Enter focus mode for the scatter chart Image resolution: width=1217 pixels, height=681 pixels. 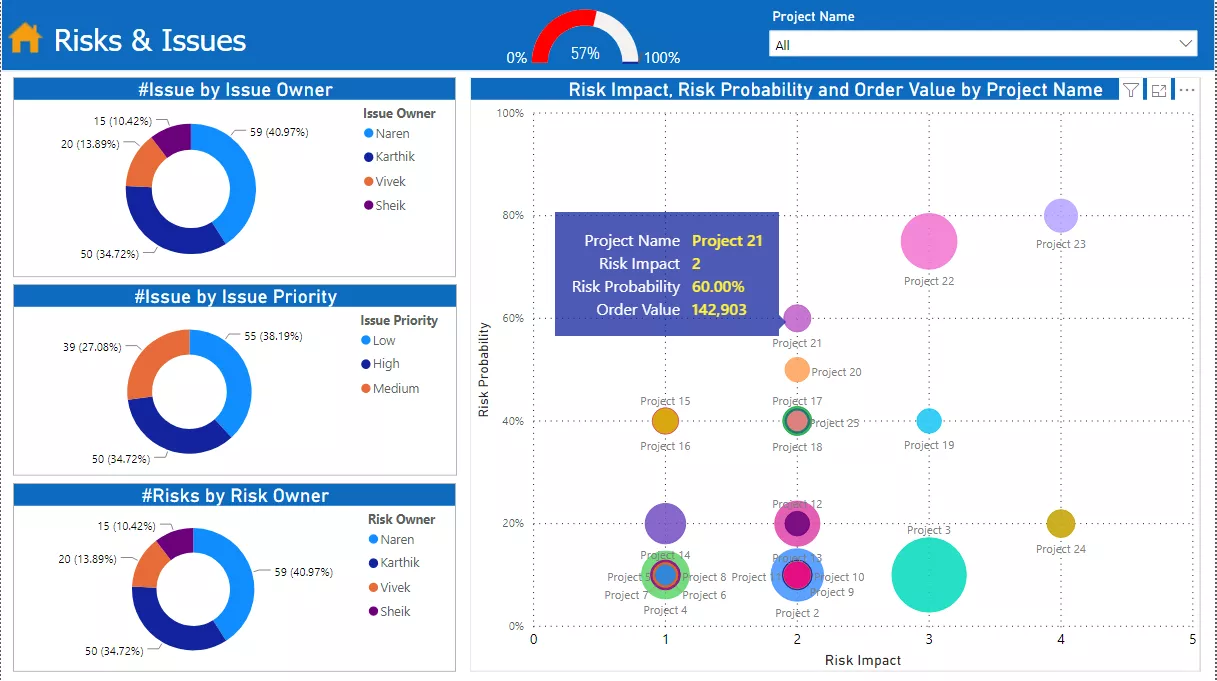(x=1159, y=90)
